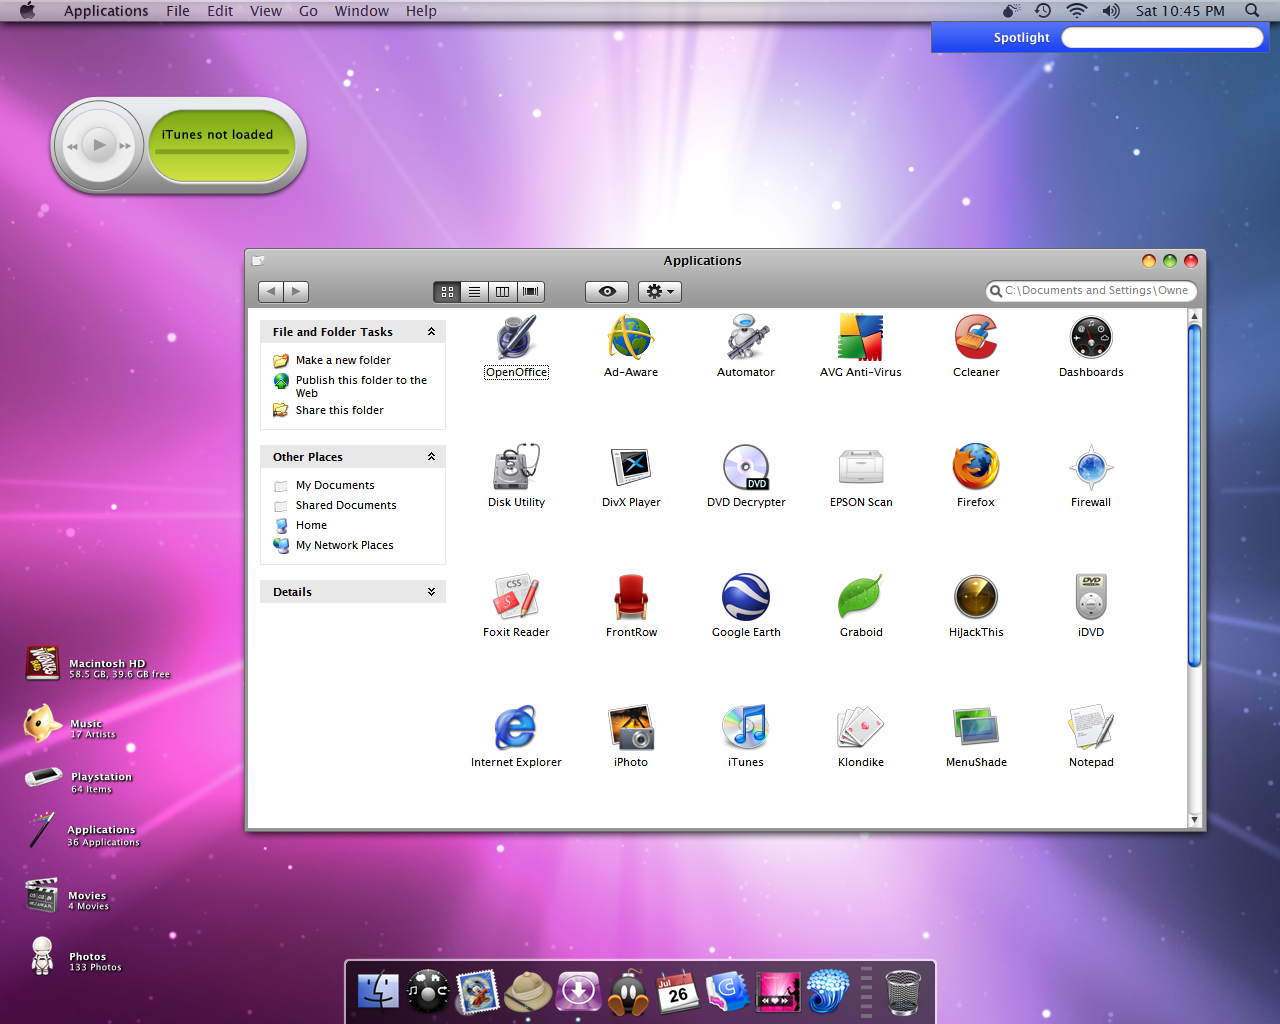Viewport: 1280px width, 1024px height.
Task: Select the DVD Decrypter icon
Action: (746, 468)
